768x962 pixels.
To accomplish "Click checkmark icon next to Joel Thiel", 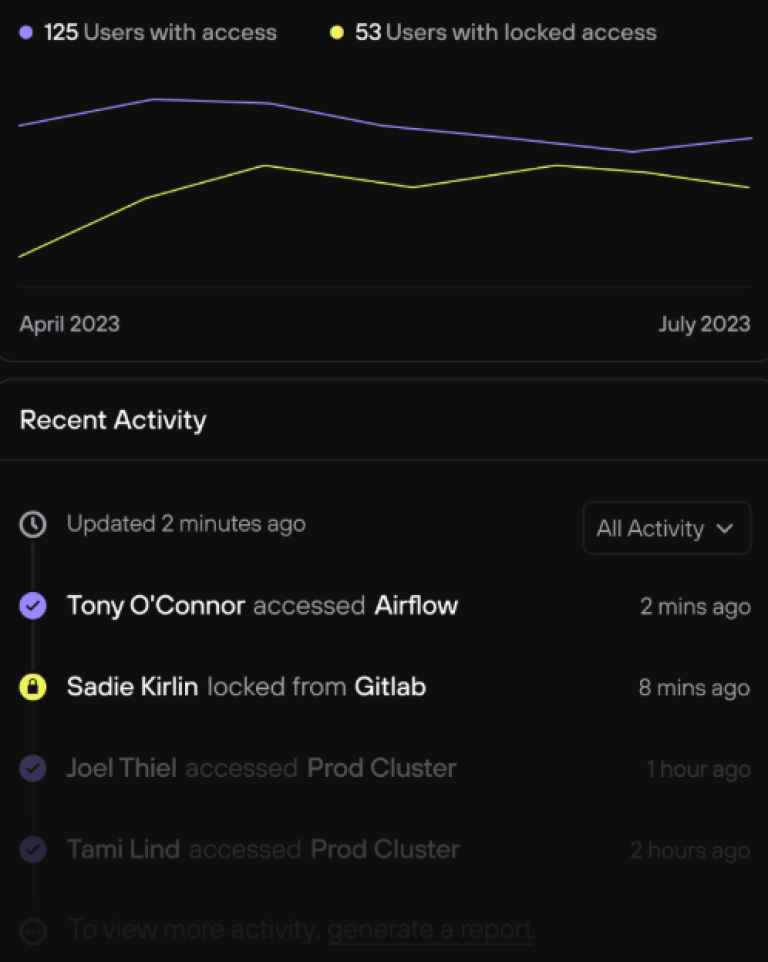I will coord(33,768).
